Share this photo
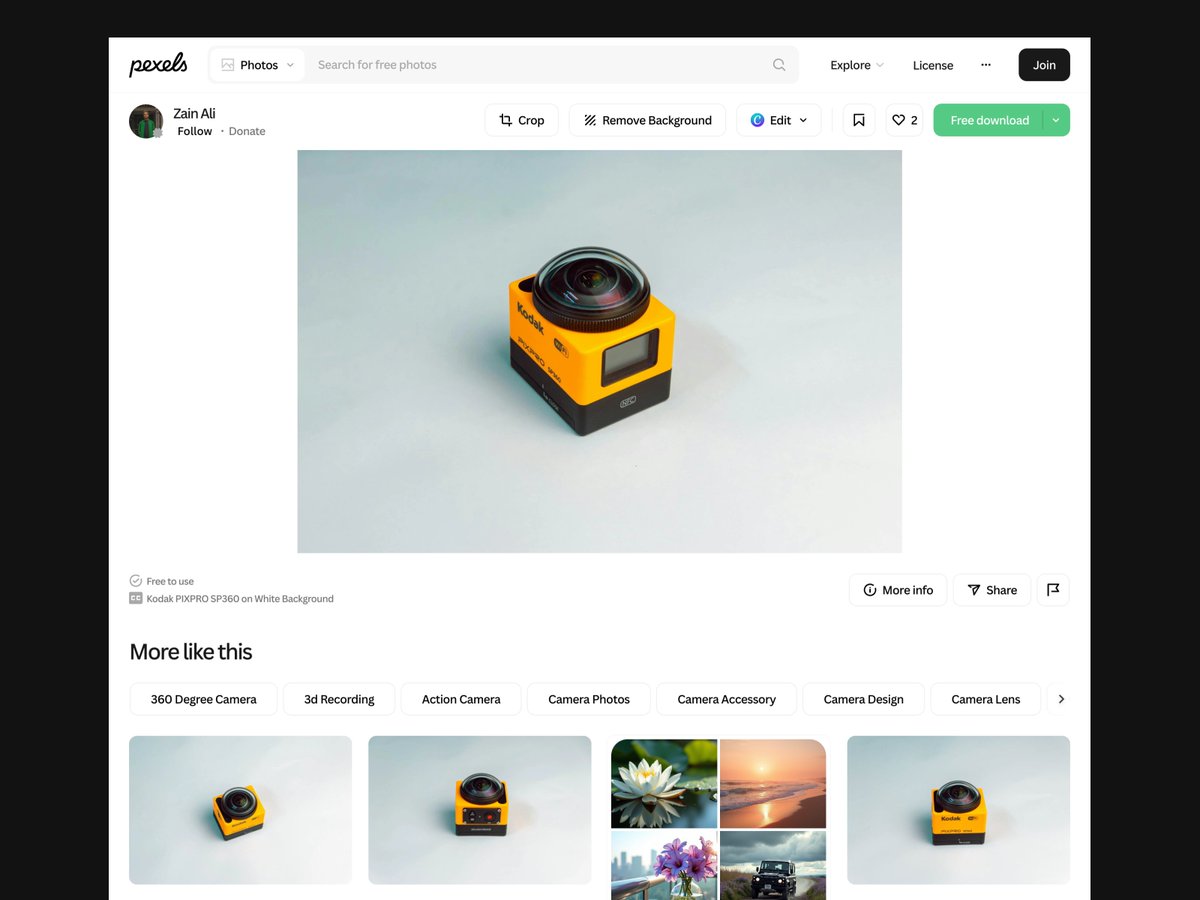 pos(991,590)
